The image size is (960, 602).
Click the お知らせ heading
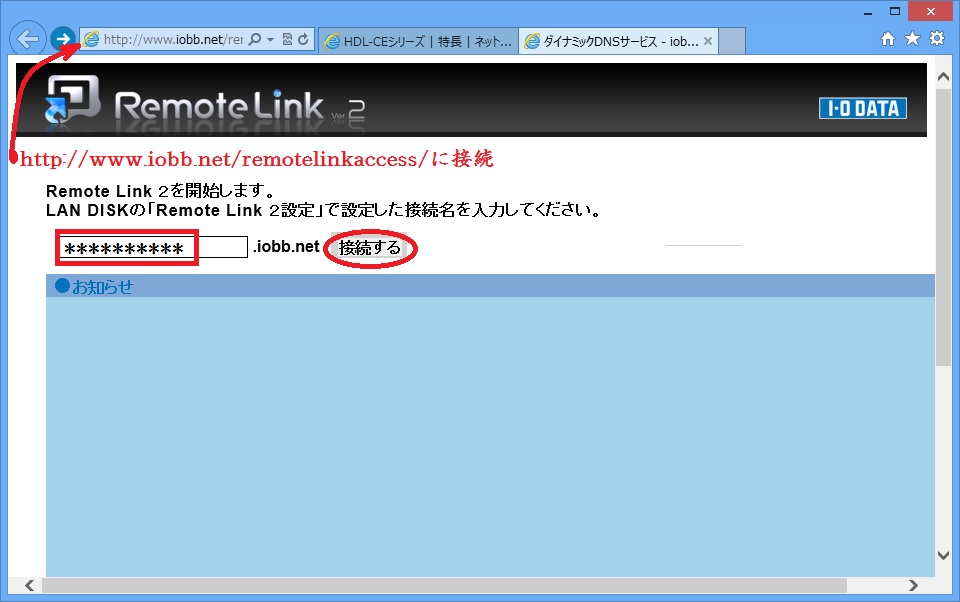click(x=102, y=287)
